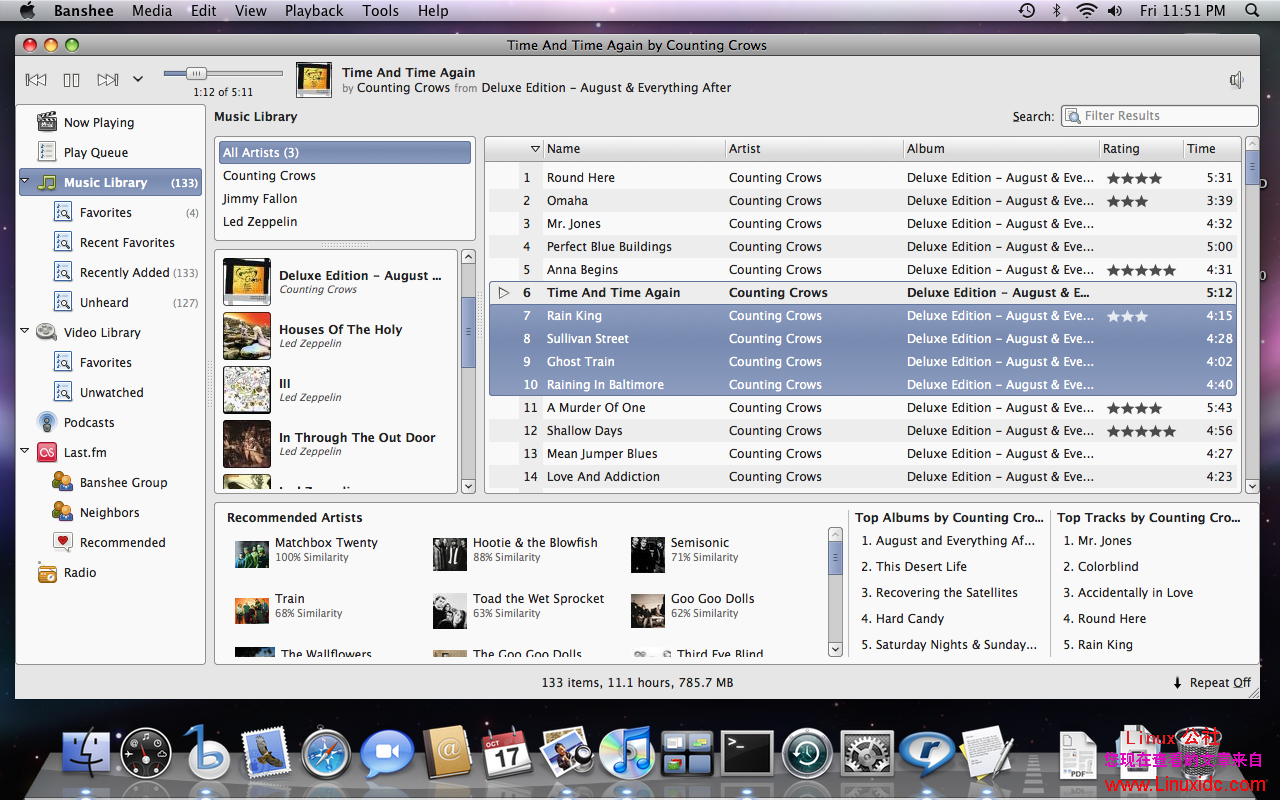
Task: Open the Edit menu
Action: [204, 10]
